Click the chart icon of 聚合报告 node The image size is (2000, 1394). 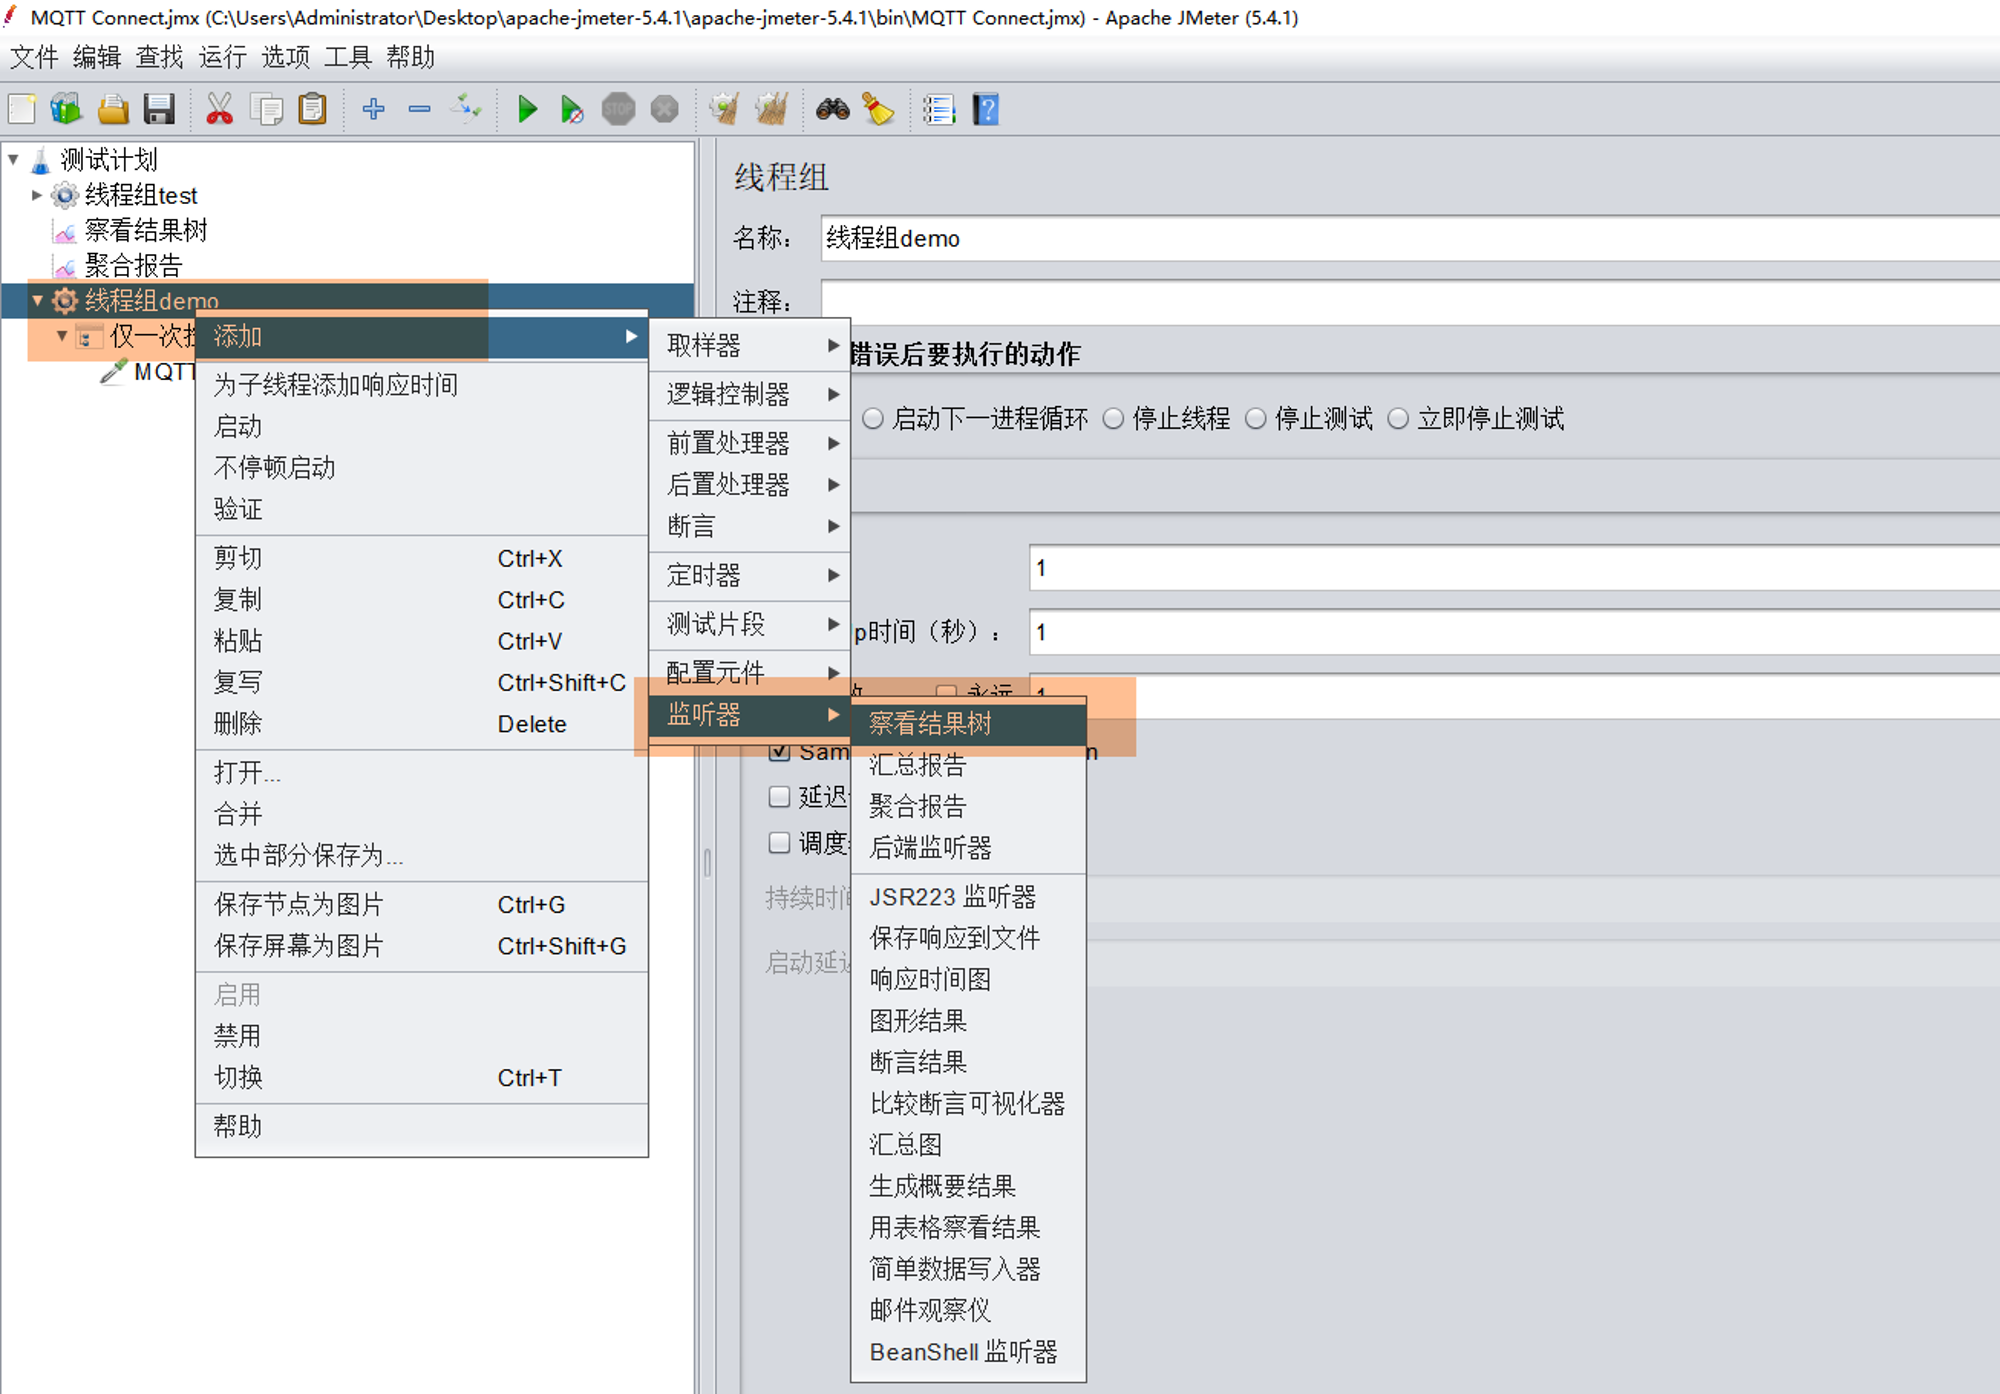click(x=65, y=266)
